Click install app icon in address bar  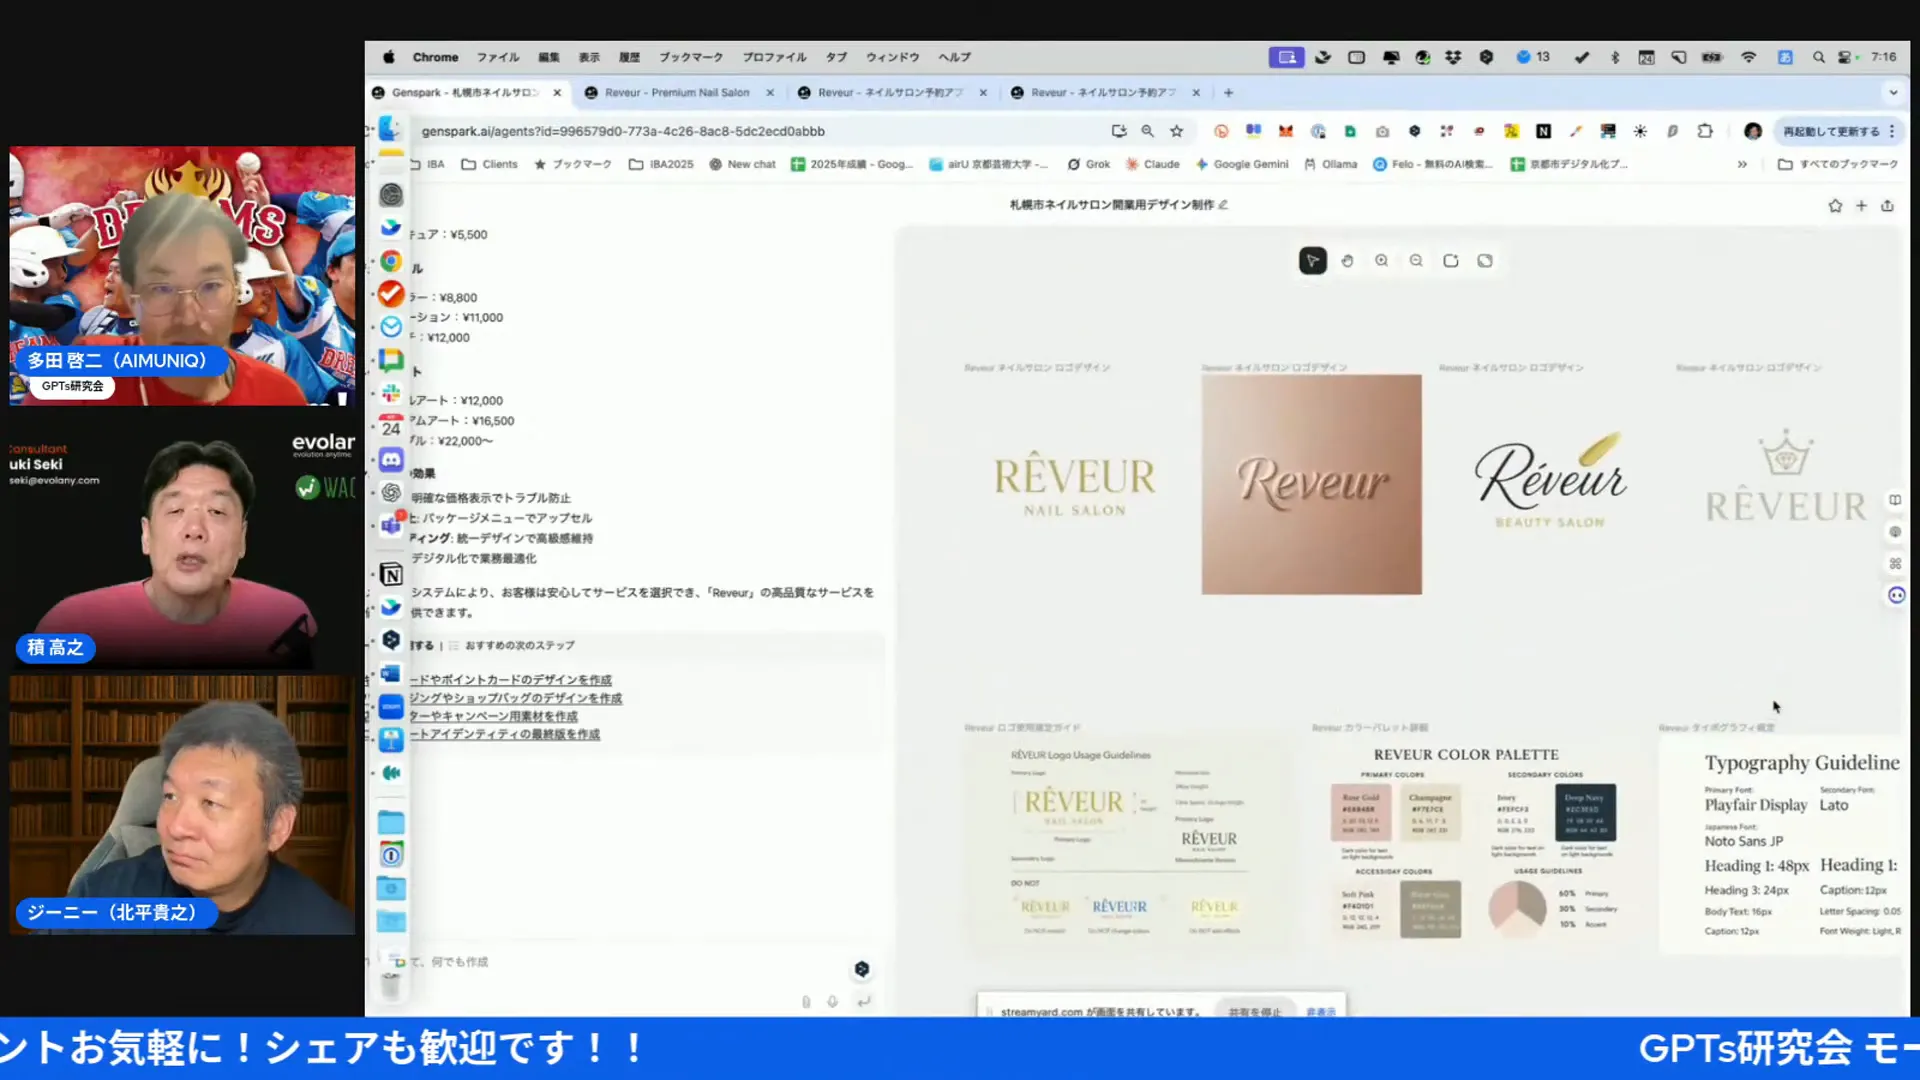[x=1119, y=131]
